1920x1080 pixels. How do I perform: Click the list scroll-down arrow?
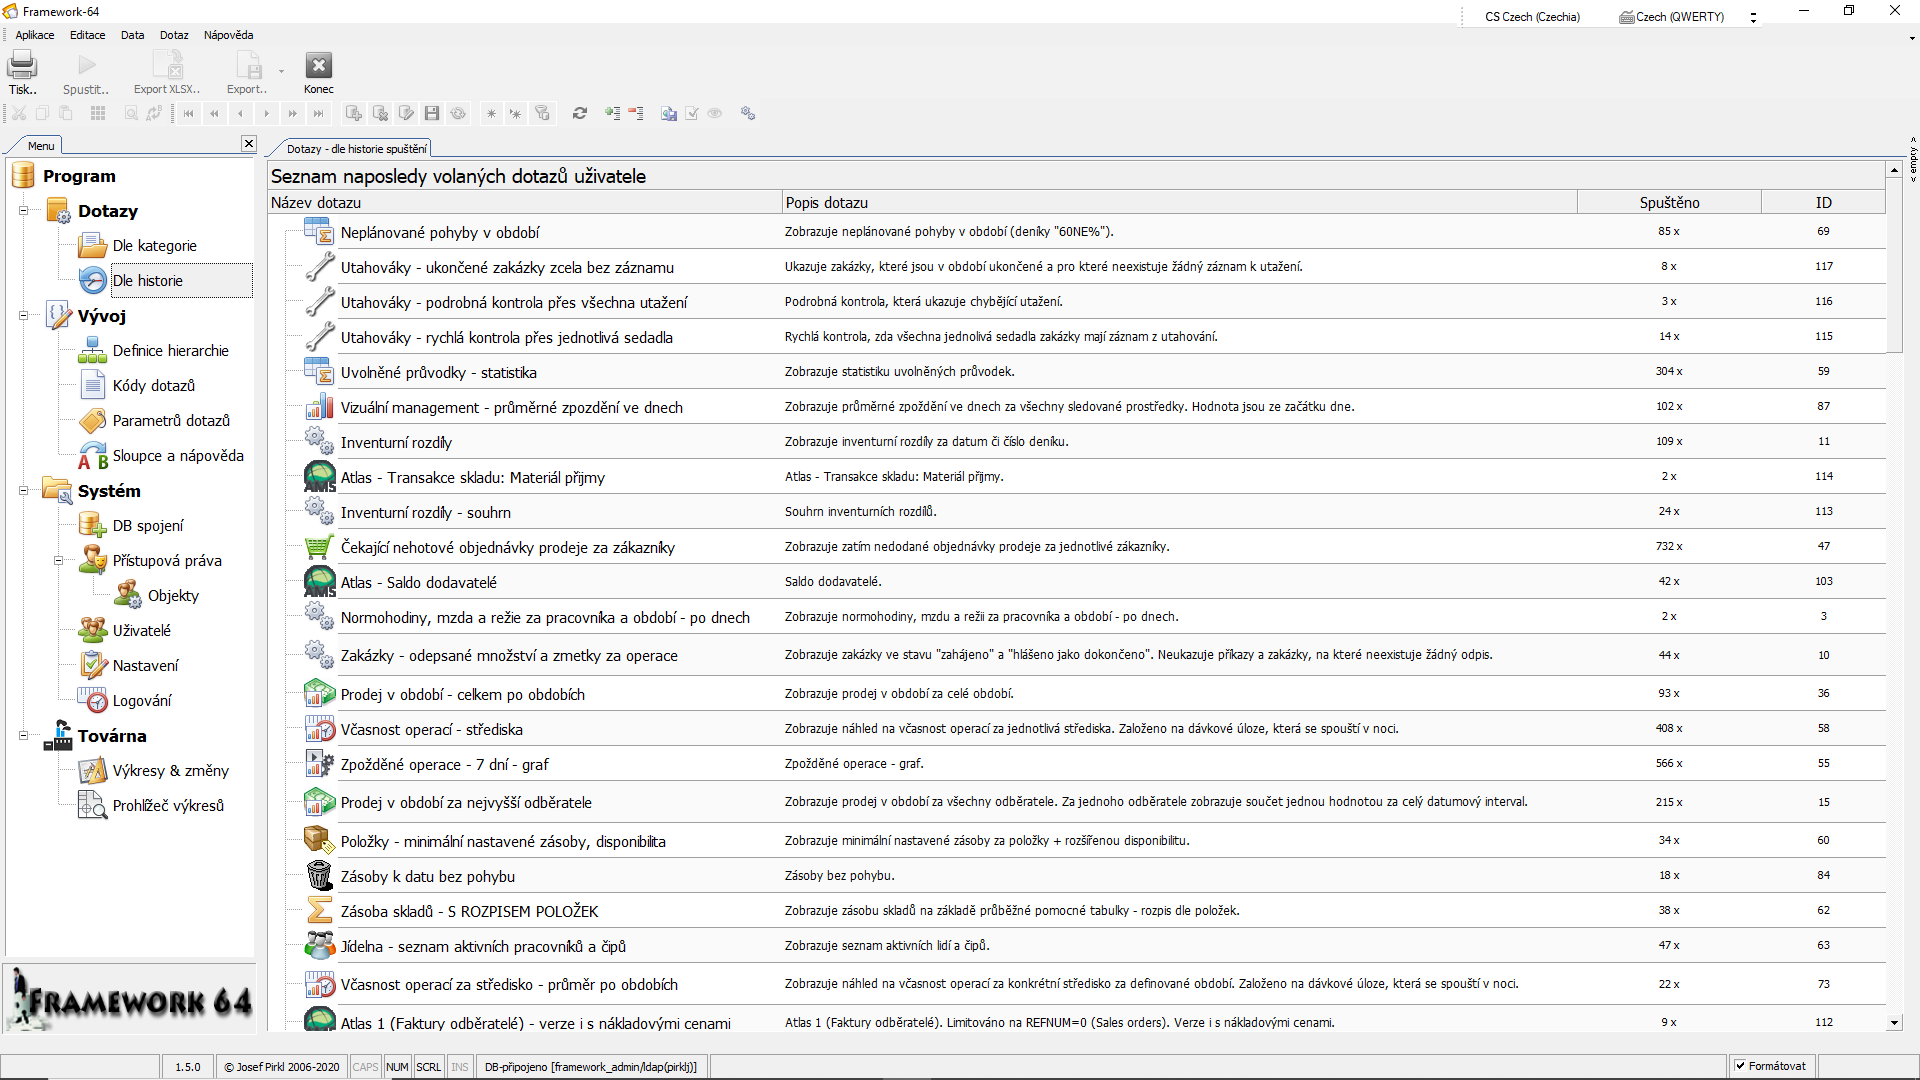tap(1894, 1023)
